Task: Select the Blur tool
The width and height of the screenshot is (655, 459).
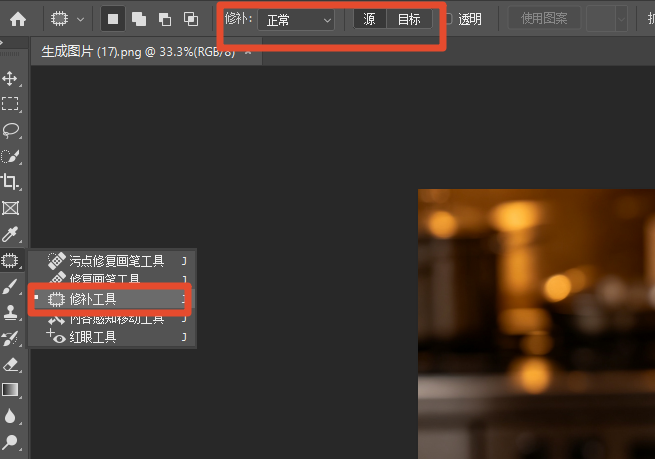Action: pyautogui.click(x=10, y=416)
